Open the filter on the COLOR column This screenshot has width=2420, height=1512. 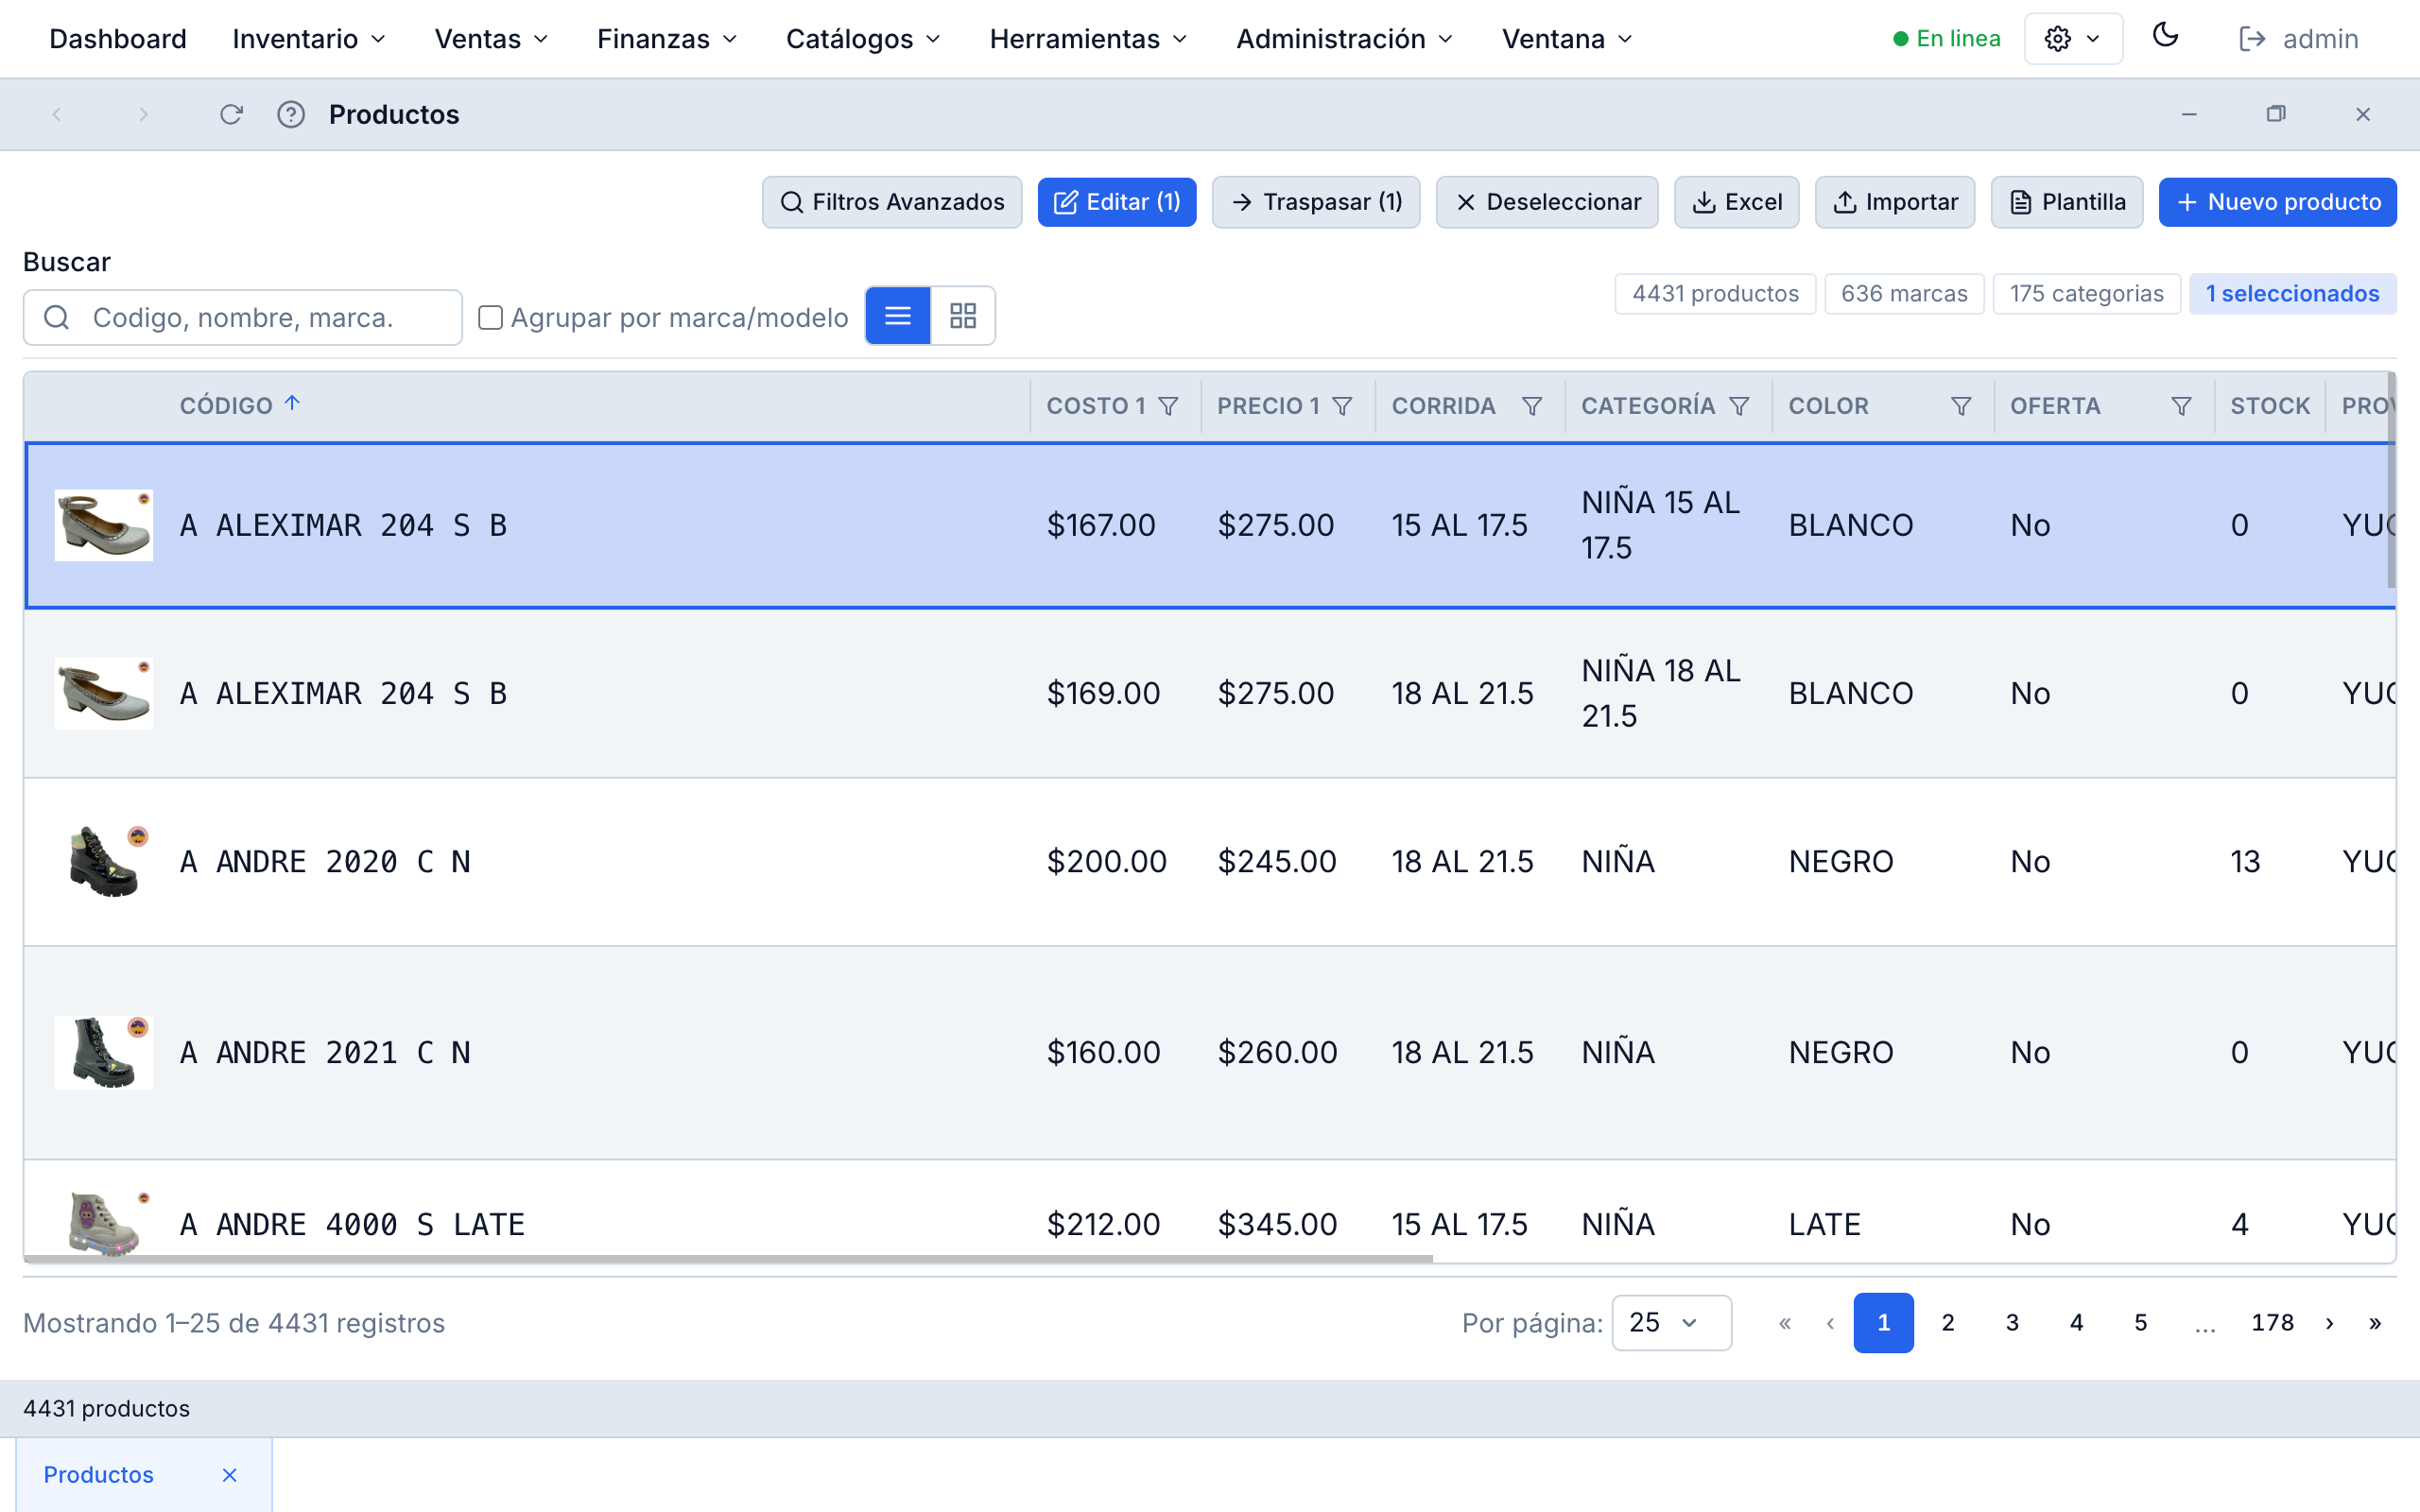[1959, 406]
